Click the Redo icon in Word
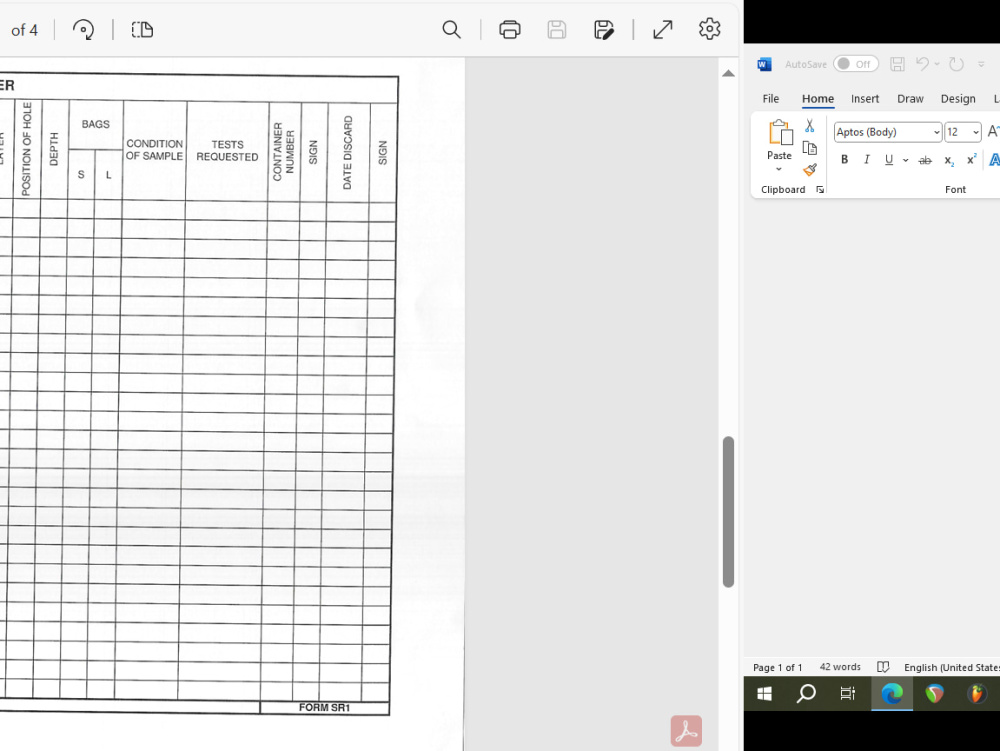Screen dimensions: 1000x751 (x=956, y=64)
